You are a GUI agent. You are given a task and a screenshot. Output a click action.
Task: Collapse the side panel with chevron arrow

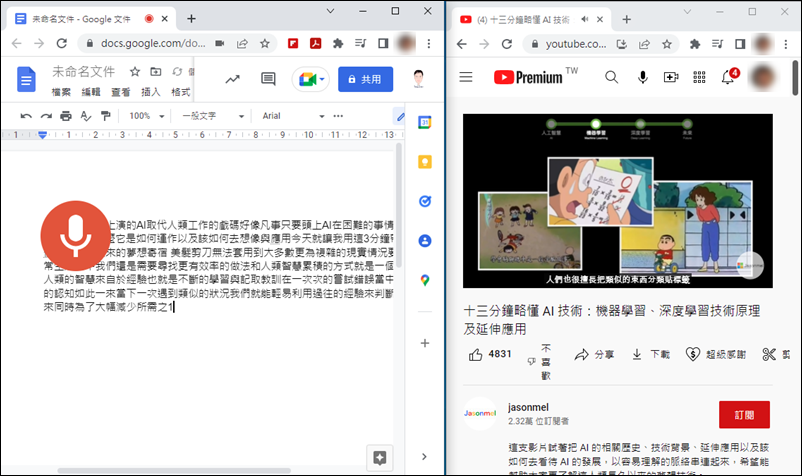click(x=424, y=457)
